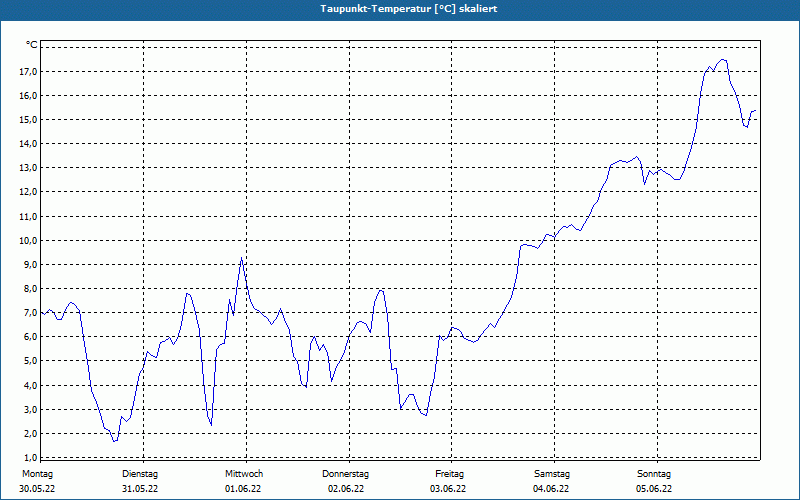Click the '30.05.22' date label
The height and width of the screenshot is (500, 800).
37,489
